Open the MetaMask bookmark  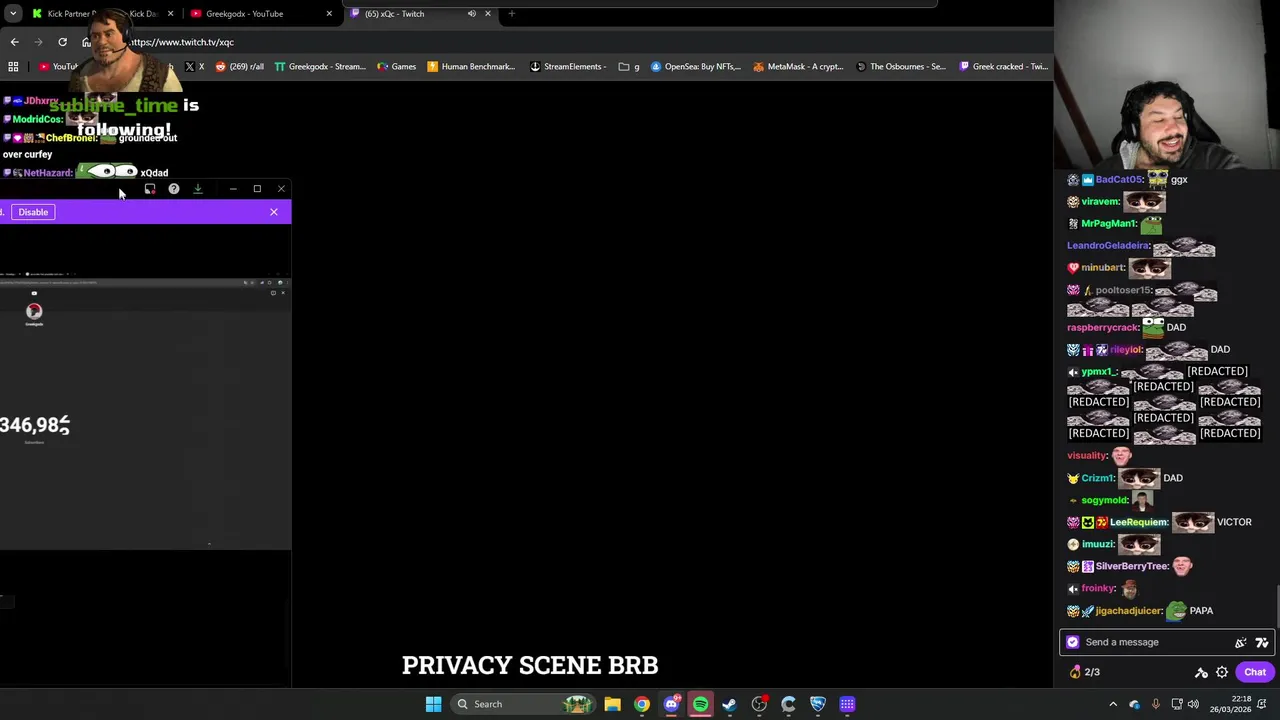(x=799, y=66)
